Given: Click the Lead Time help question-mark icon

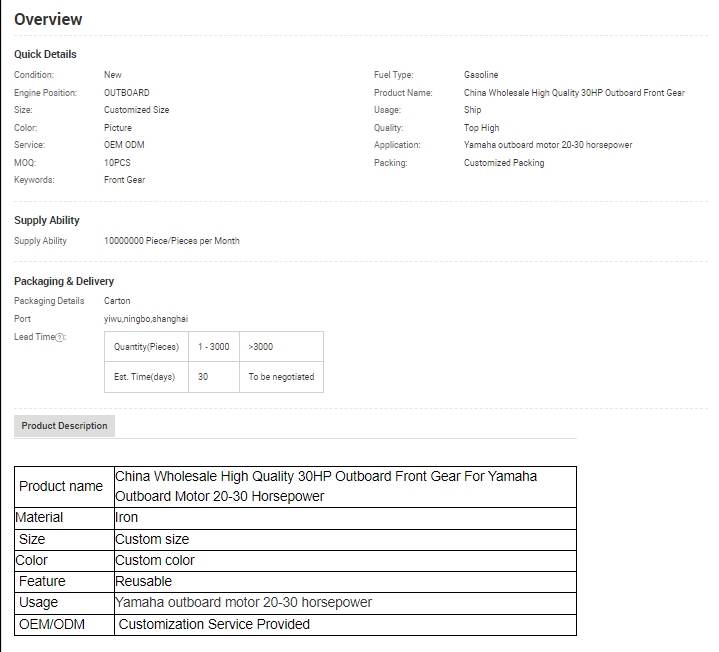Looking at the screenshot, I should (x=59, y=337).
